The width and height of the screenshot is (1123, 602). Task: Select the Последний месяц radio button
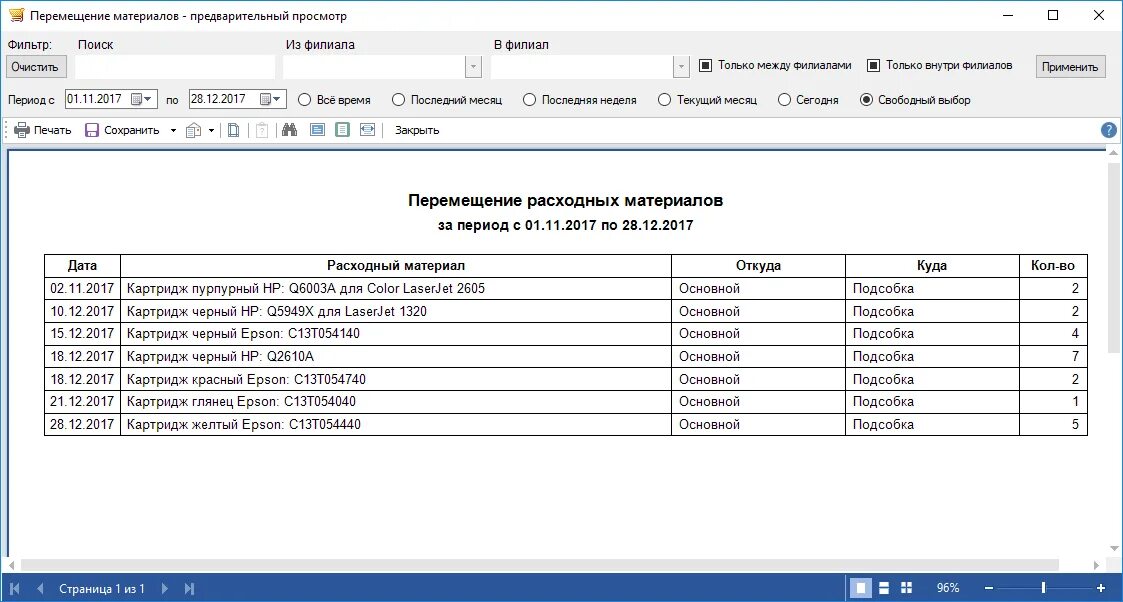398,99
